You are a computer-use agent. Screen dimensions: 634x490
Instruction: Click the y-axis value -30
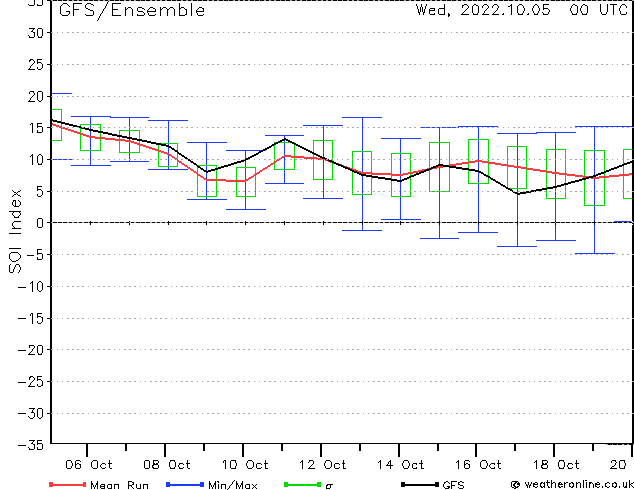pyautogui.click(x=30, y=414)
